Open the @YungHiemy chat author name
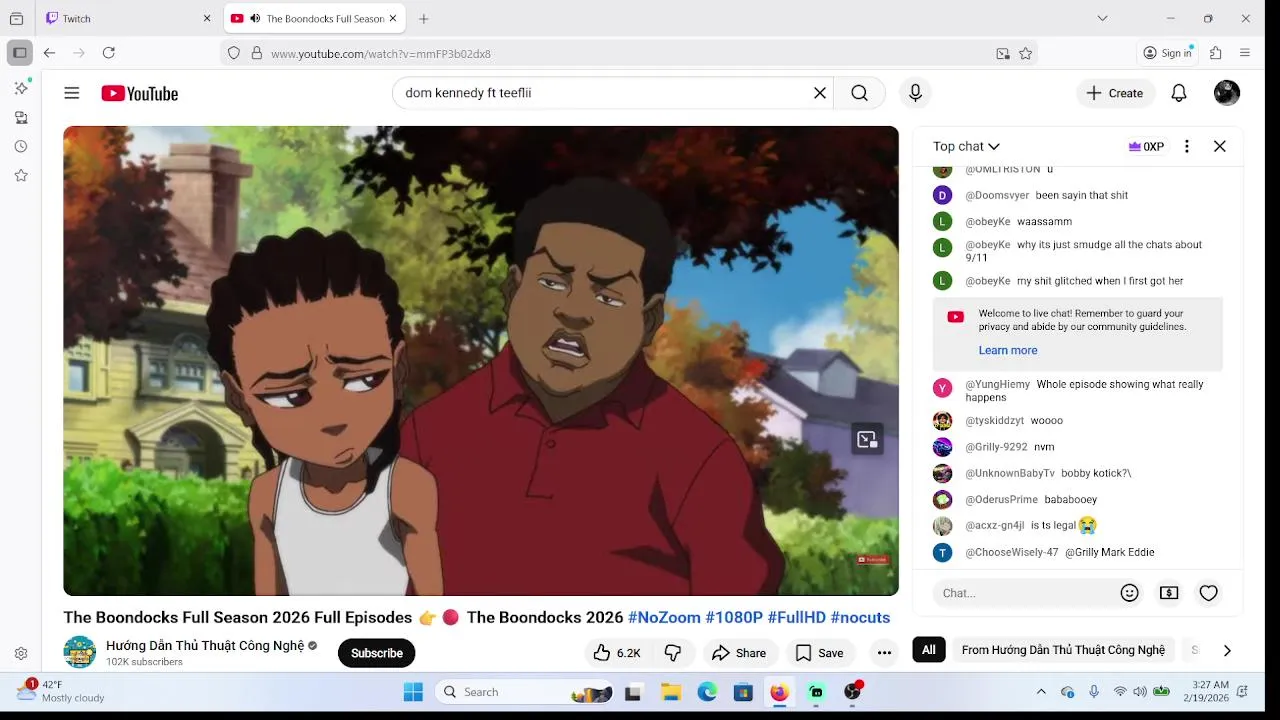This screenshot has width=1280, height=720. [997, 384]
